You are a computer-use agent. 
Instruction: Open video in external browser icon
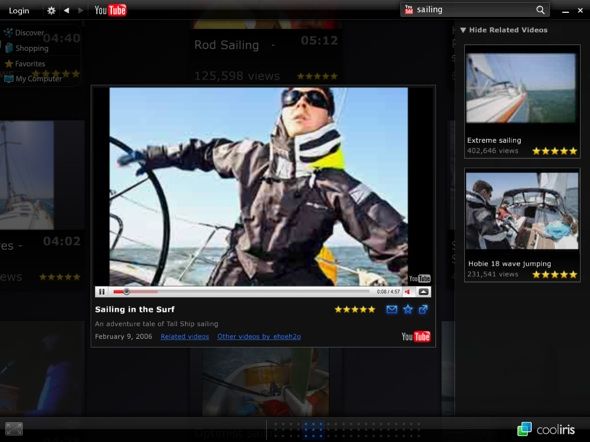point(423,309)
